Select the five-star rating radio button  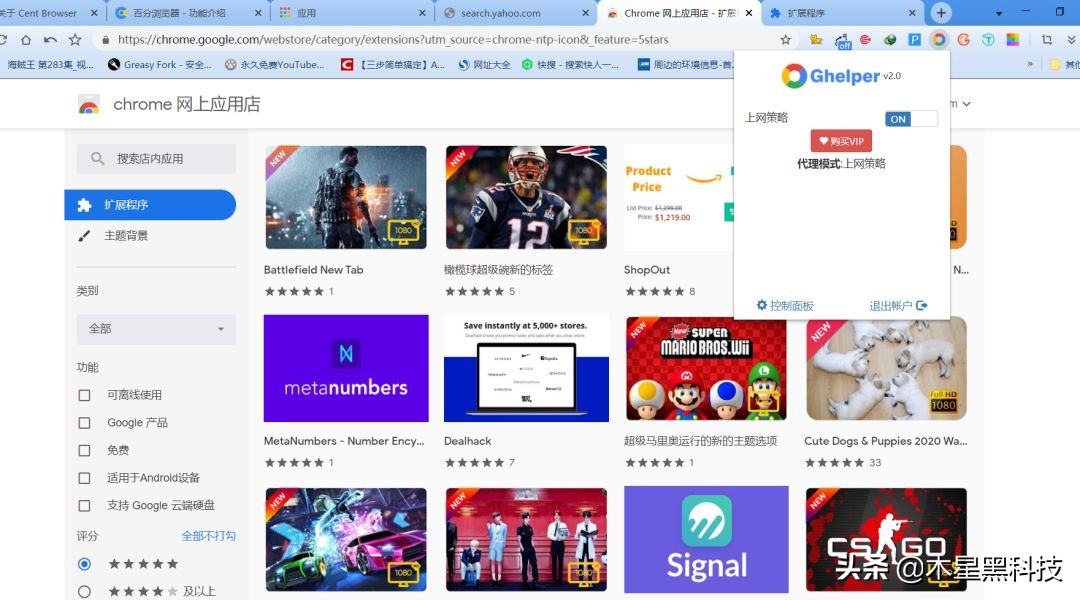tap(84, 564)
